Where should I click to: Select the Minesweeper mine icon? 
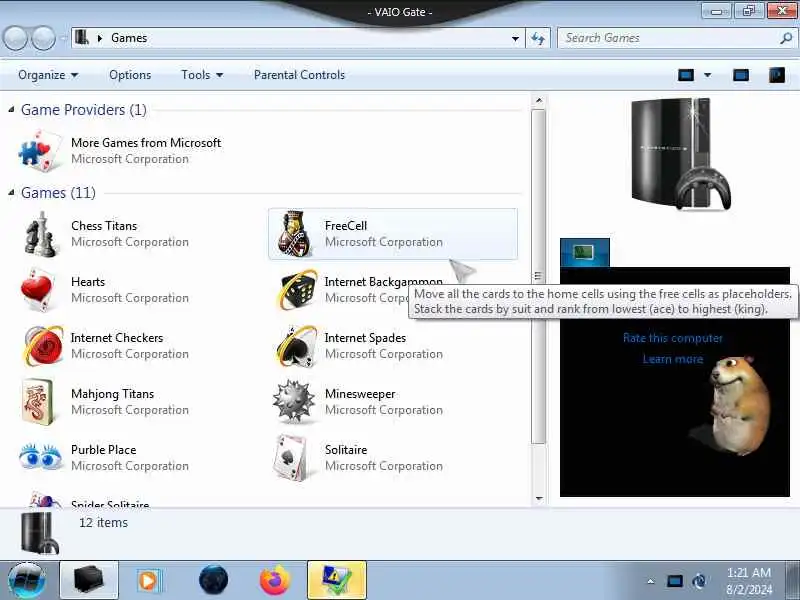(293, 401)
